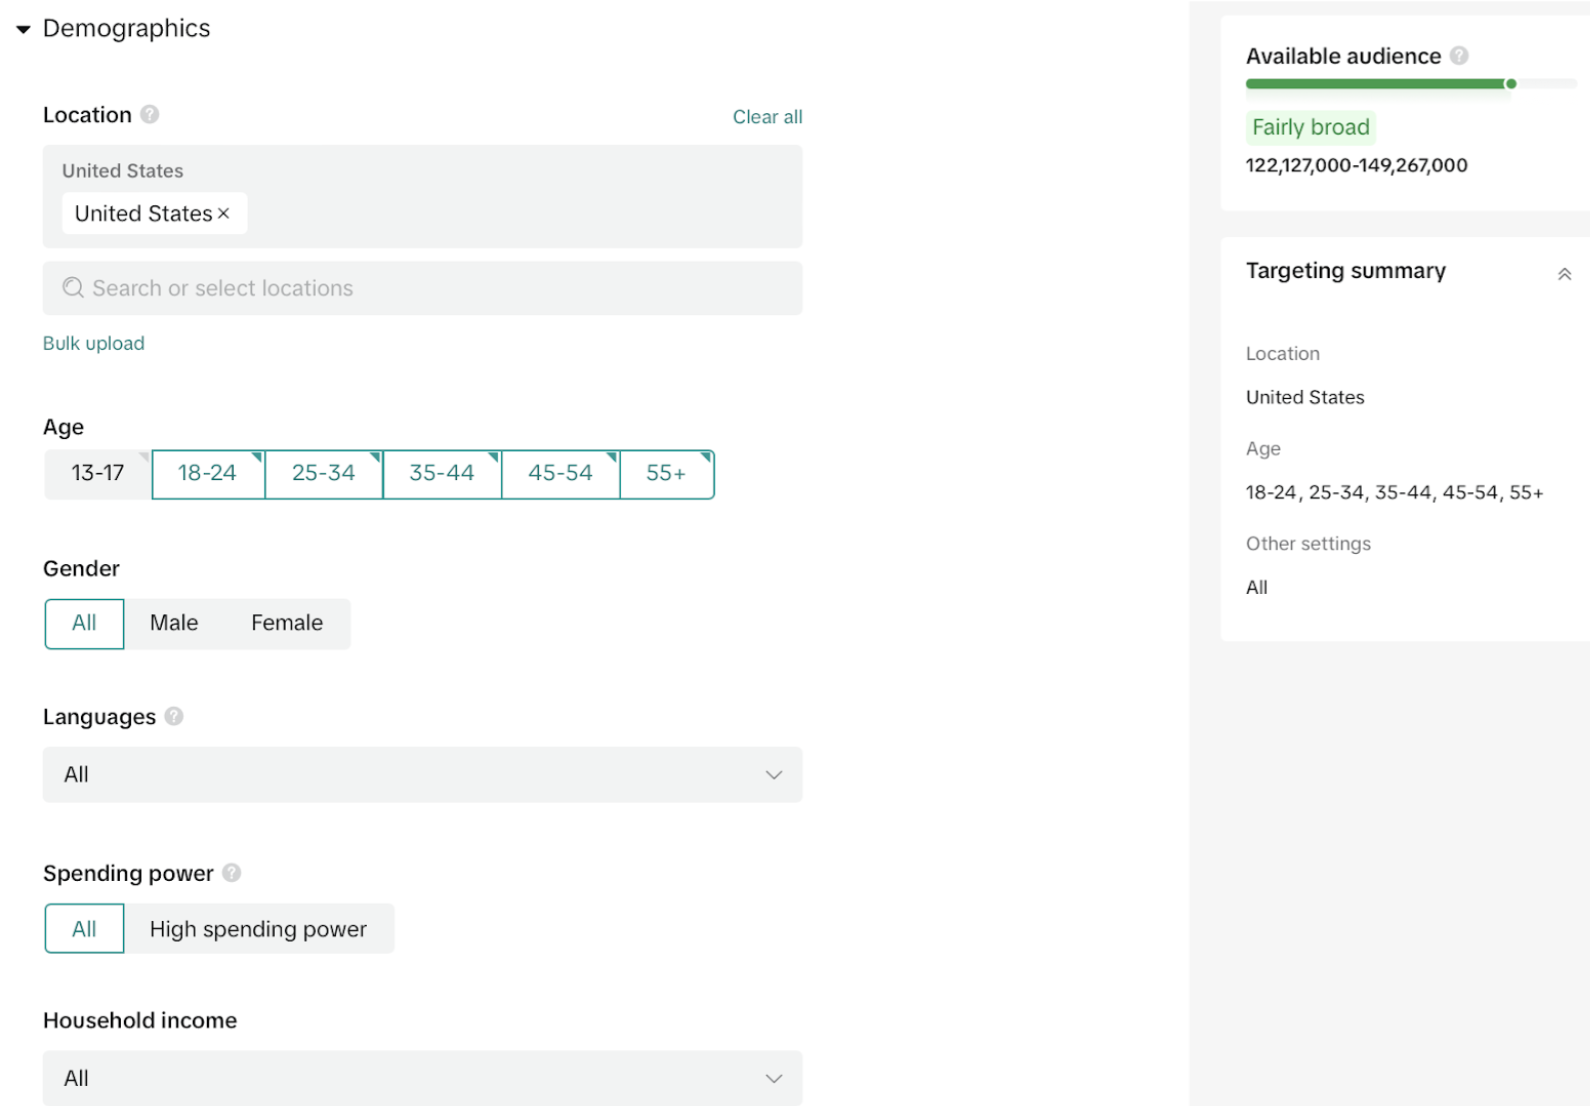Image resolution: width=1590 pixels, height=1106 pixels.
Task: Click the Spending power help icon
Action: pyautogui.click(x=232, y=873)
